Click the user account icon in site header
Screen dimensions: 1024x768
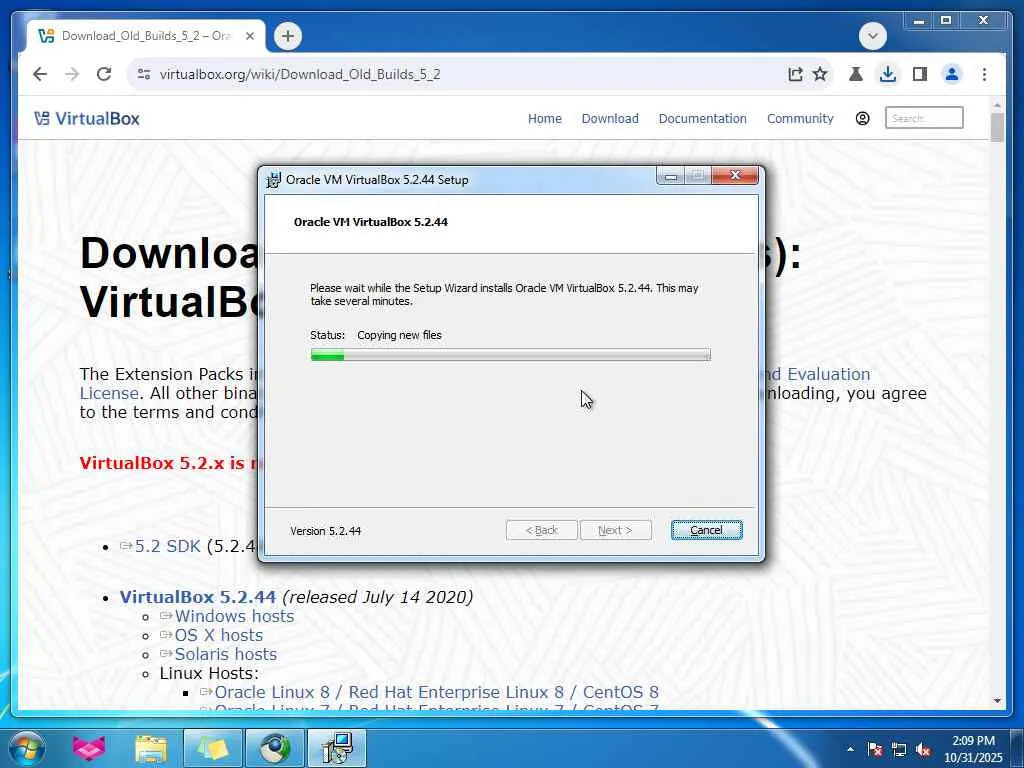point(862,119)
